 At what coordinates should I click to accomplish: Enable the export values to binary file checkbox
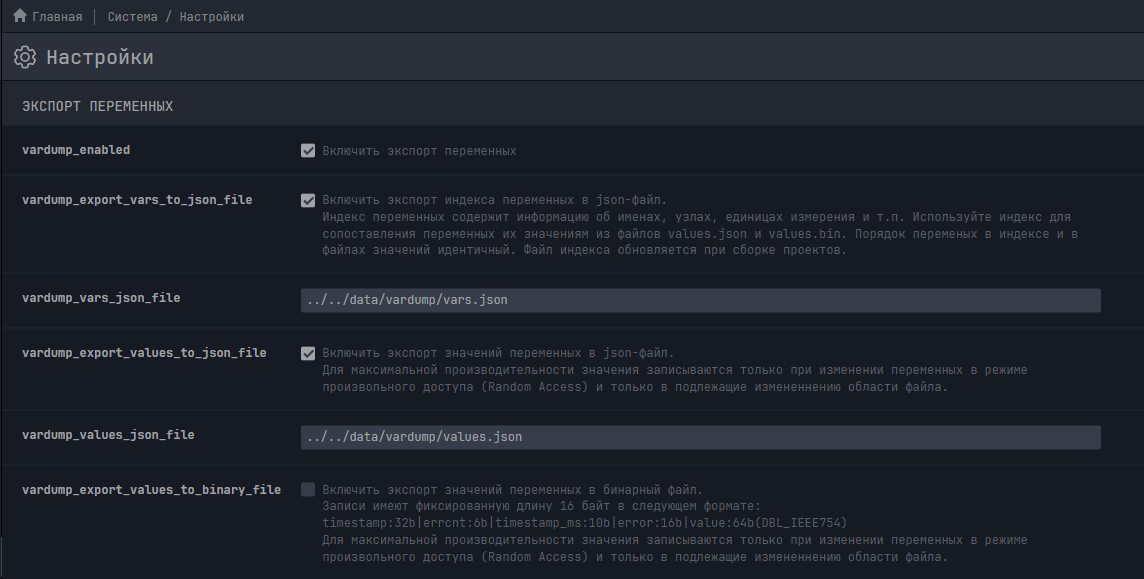[x=308, y=490]
